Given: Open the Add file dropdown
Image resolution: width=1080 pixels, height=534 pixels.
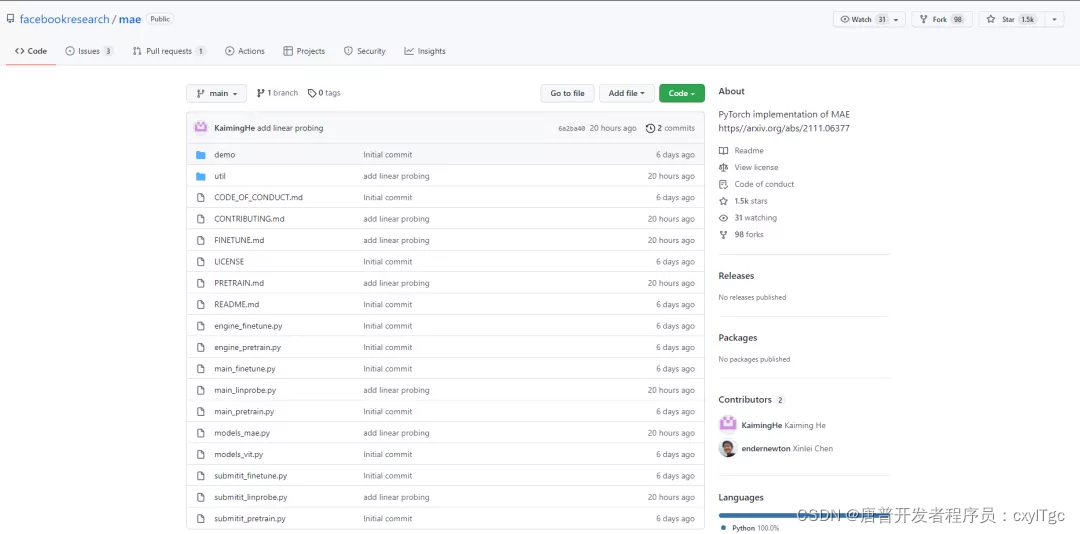Looking at the screenshot, I should [627, 93].
